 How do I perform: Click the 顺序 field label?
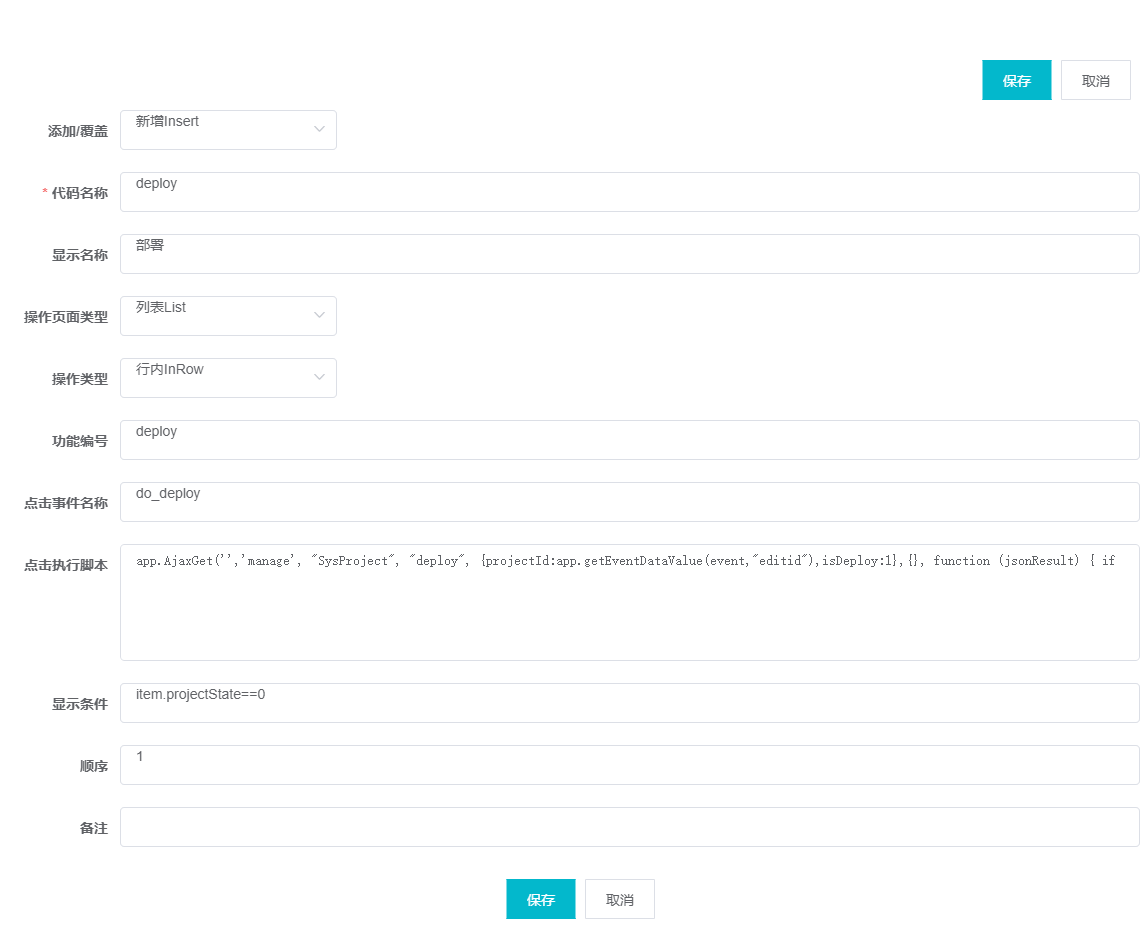click(x=94, y=766)
